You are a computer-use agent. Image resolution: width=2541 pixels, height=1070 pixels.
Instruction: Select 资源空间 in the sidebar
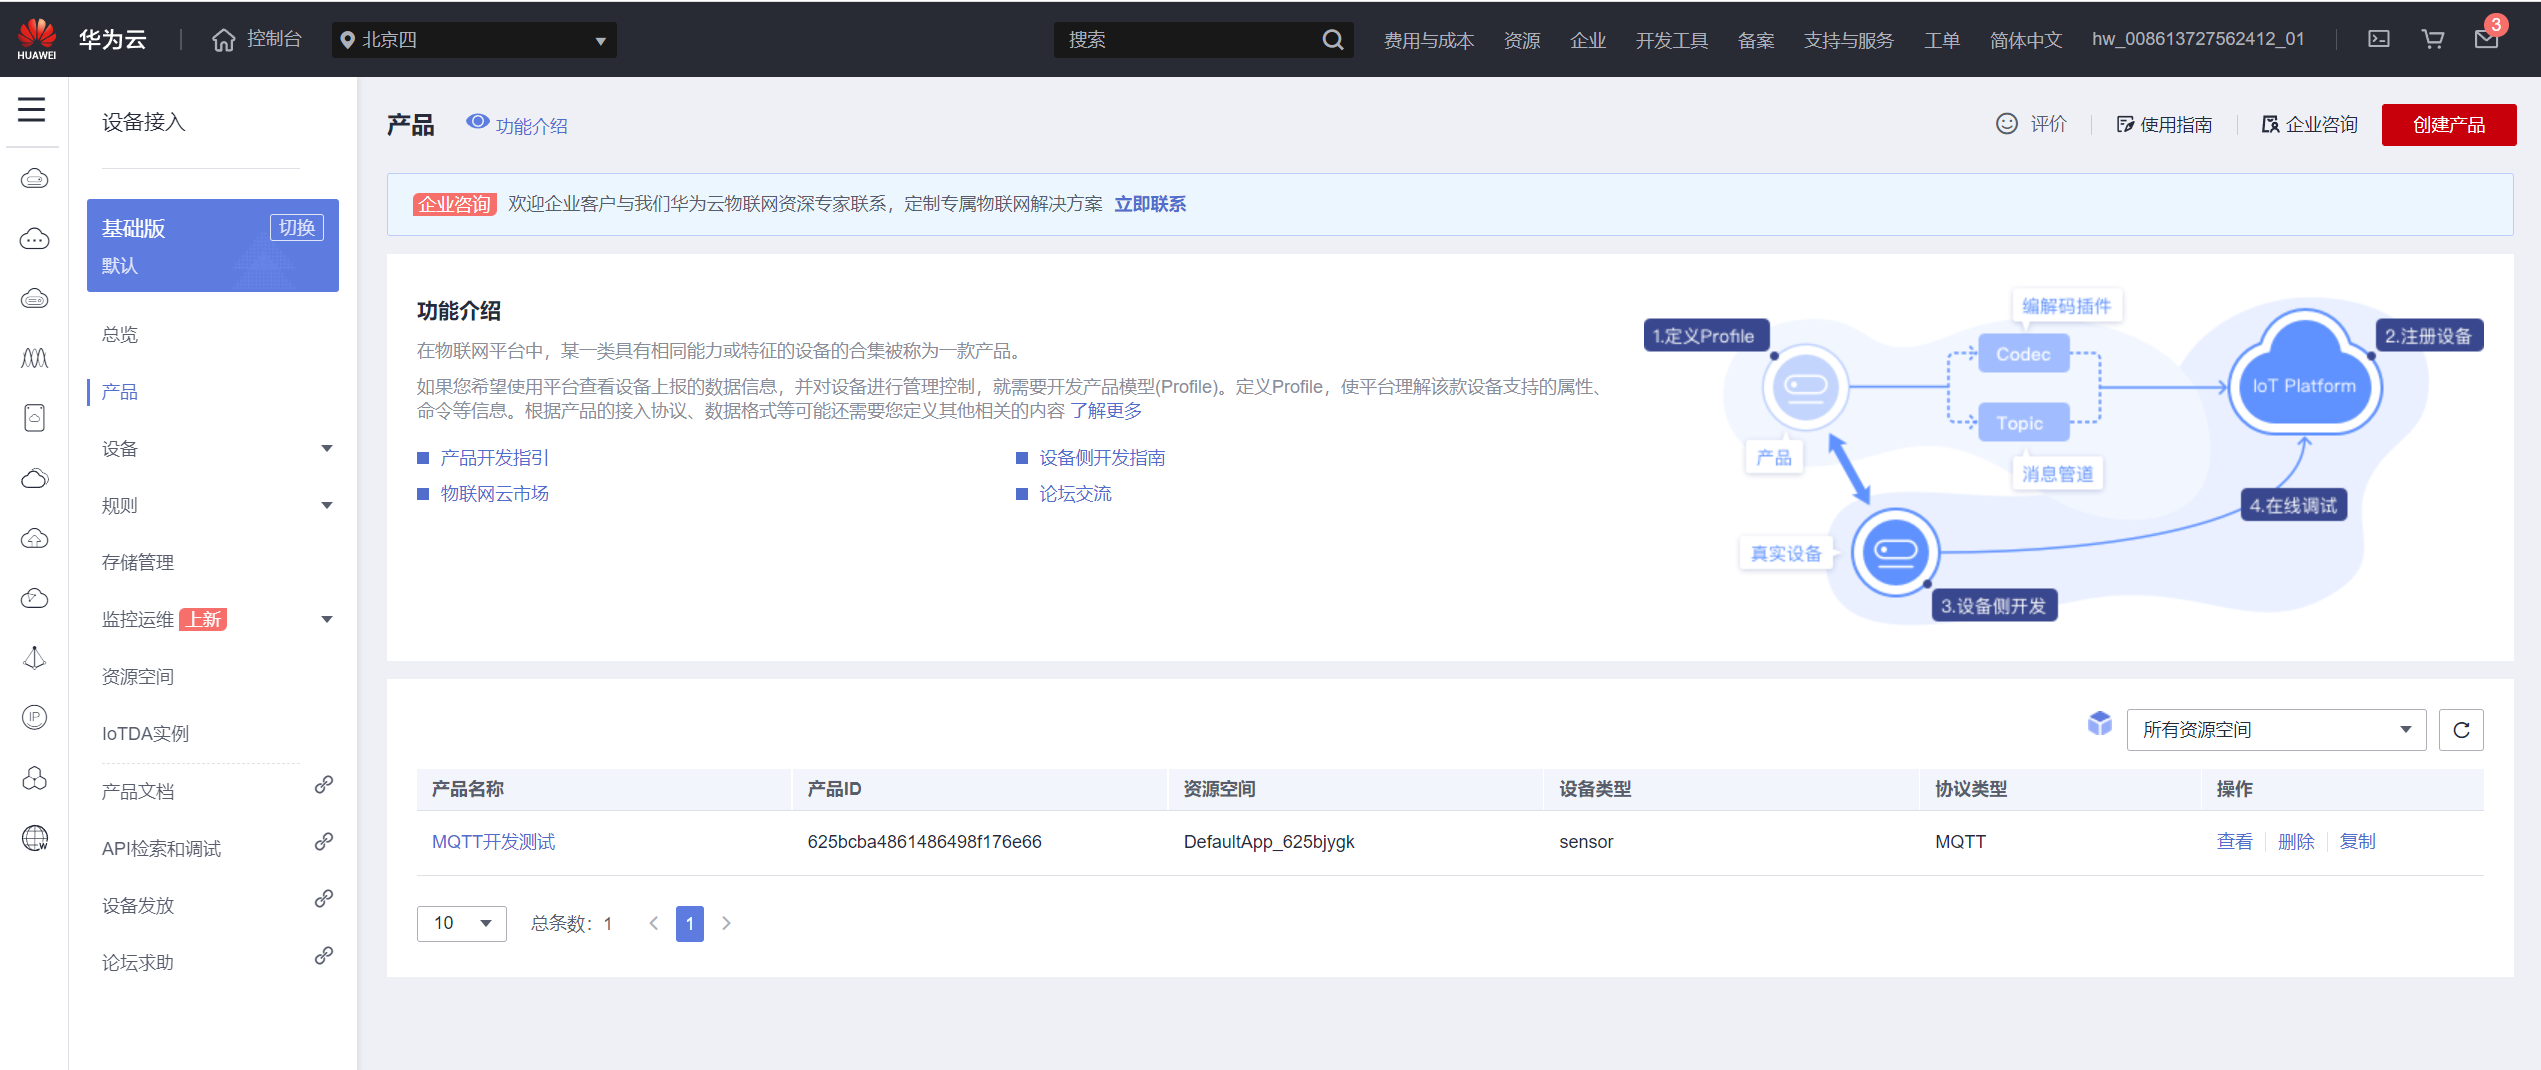pyautogui.click(x=138, y=677)
